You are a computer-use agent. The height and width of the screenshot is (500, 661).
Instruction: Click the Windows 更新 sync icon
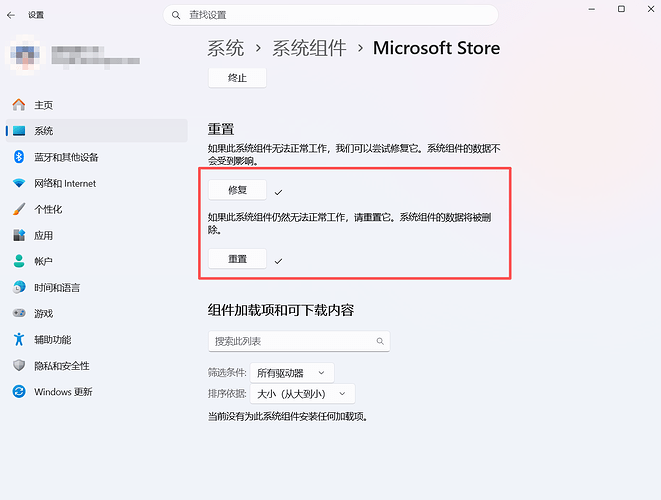coord(19,392)
